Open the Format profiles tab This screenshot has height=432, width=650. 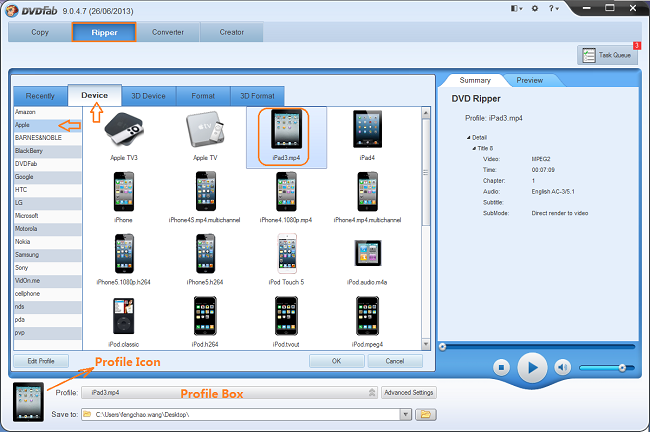[x=203, y=96]
